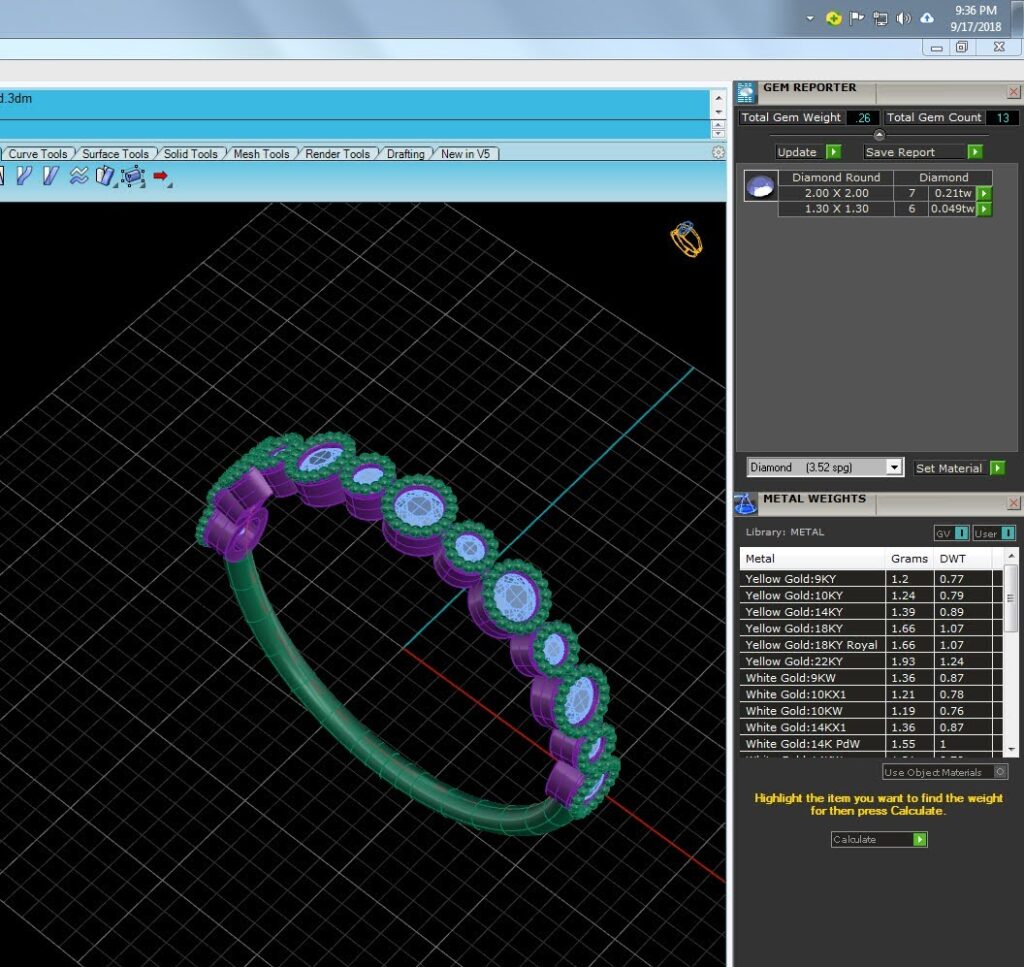This screenshot has width=1024, height=967.
Task: Click green arrow on 0.049tw gem row
Action: (984, 209)
